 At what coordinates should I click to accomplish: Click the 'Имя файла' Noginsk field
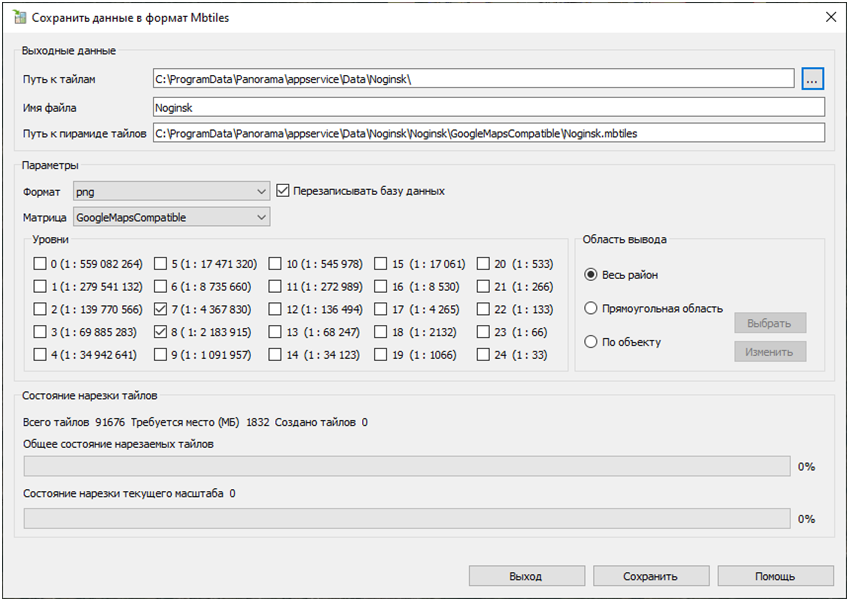click(x=488, y=106)
